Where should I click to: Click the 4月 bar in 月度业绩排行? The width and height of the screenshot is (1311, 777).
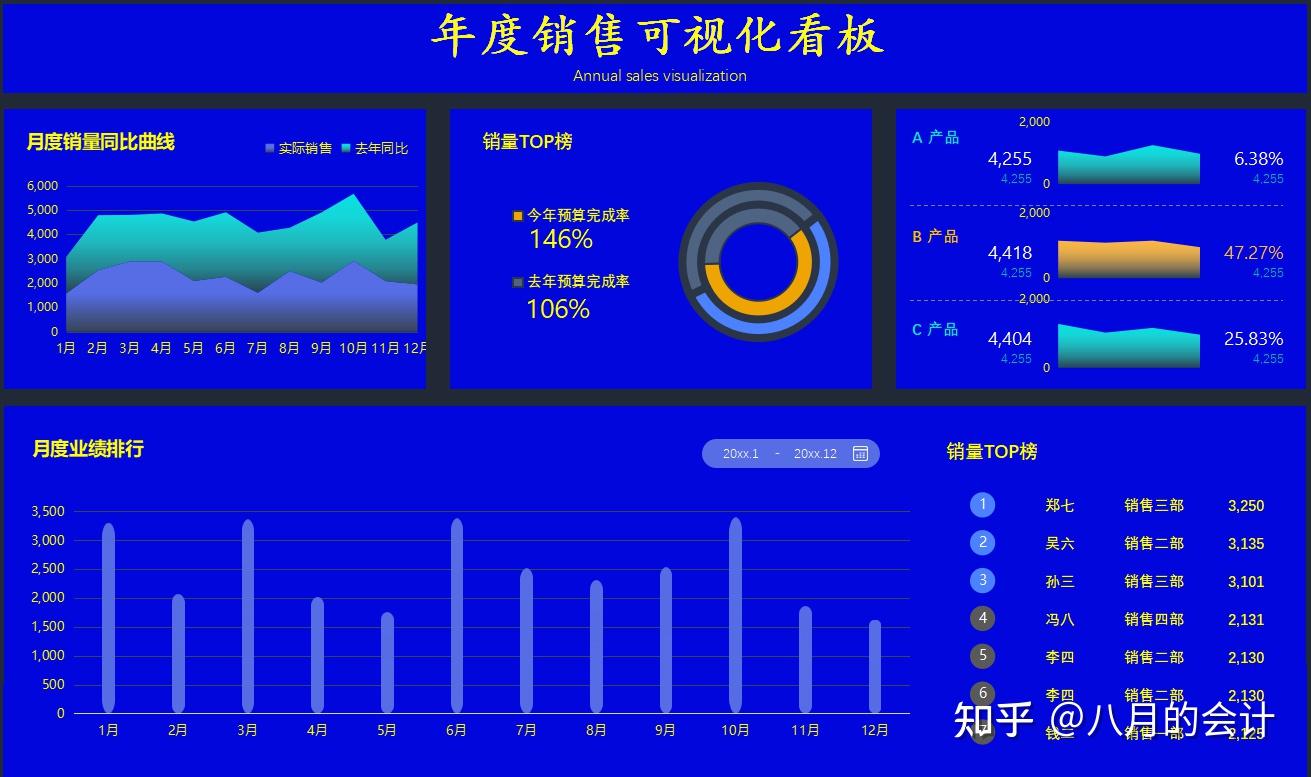318,655
